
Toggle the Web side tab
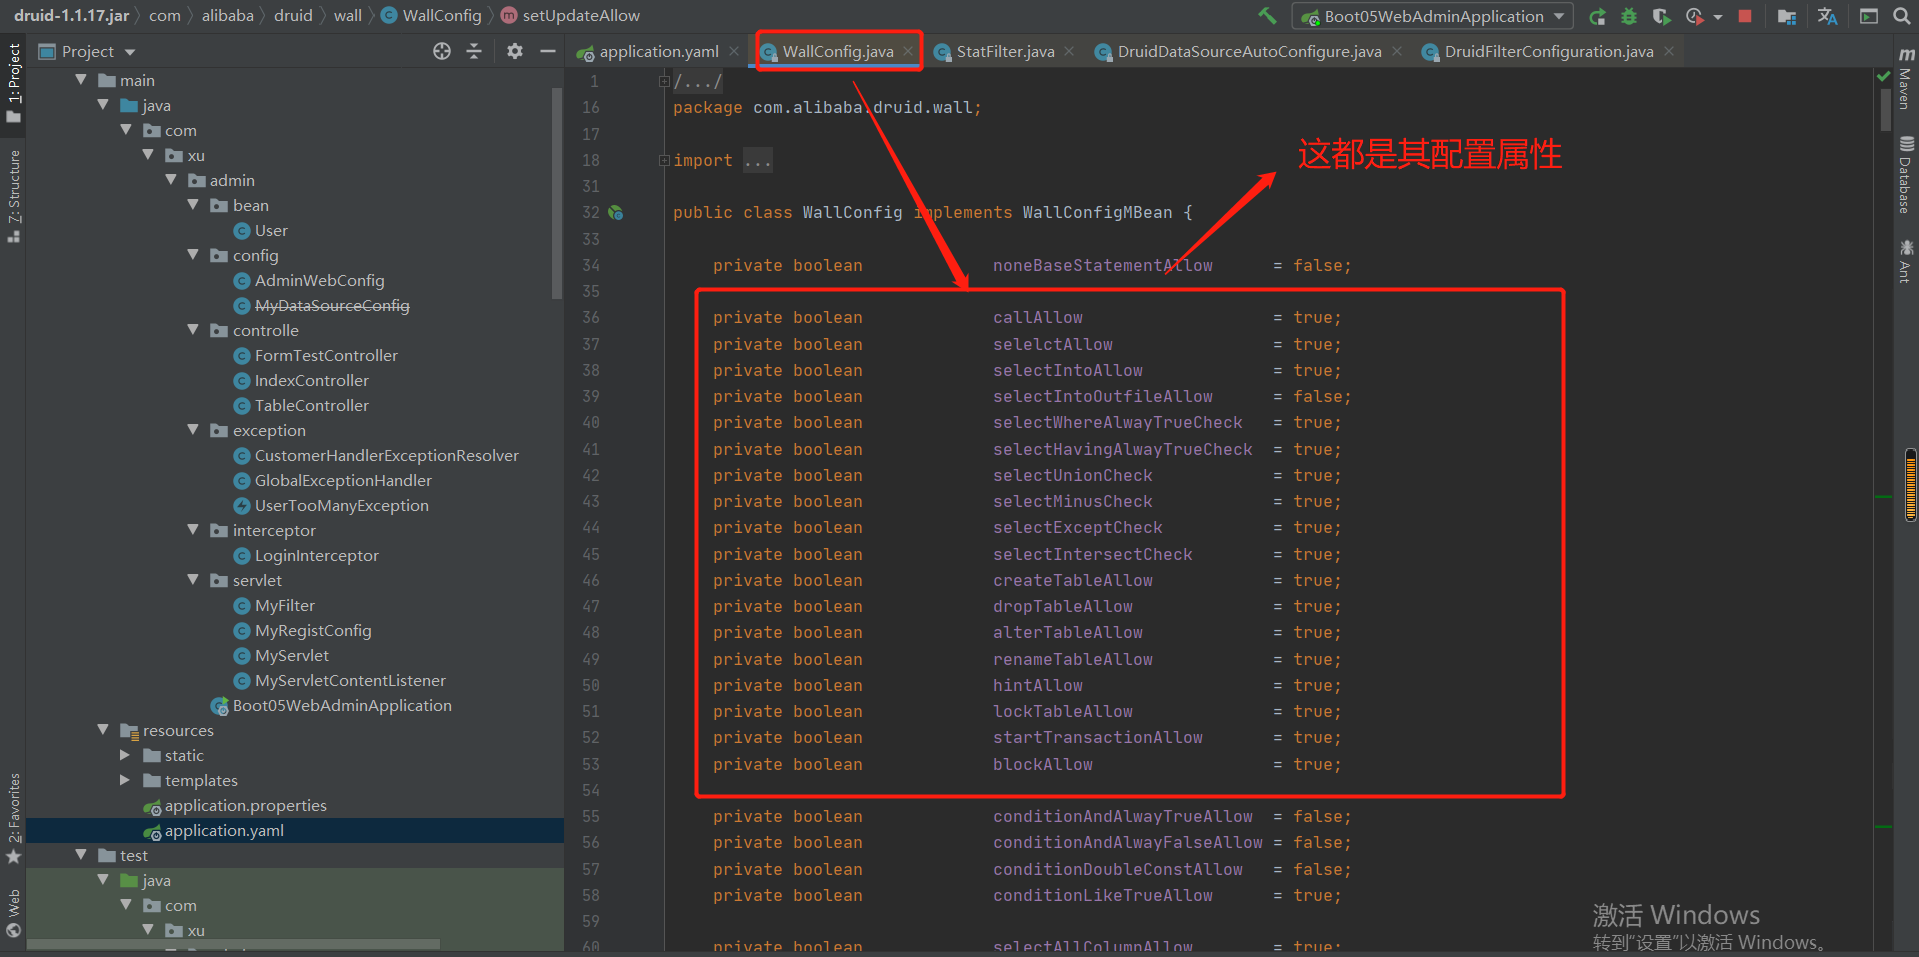pyautogui.click(x=13, y=912)
